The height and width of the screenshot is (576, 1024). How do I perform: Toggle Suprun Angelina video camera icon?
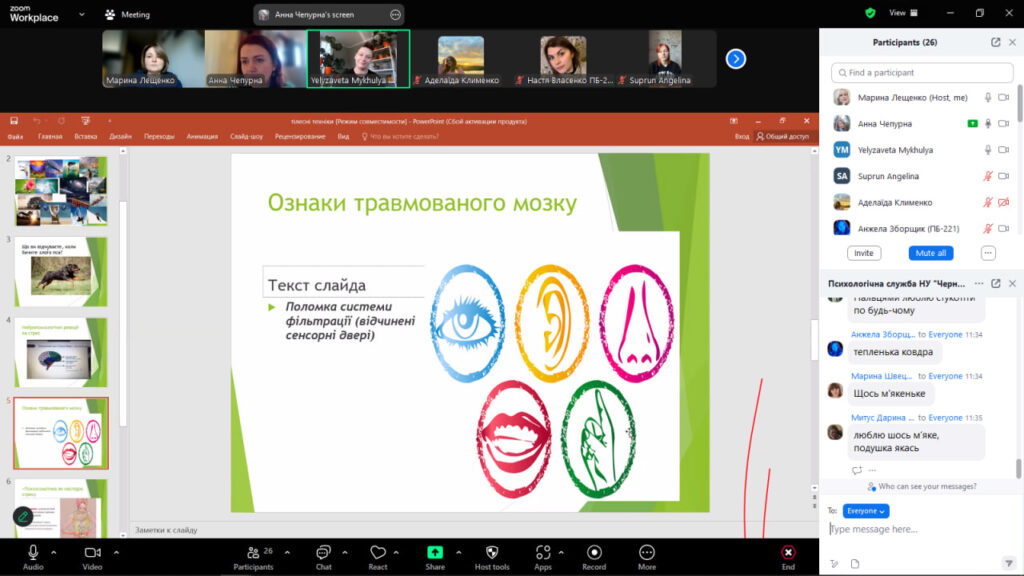pyautogui.click(x=1004, y=176)
